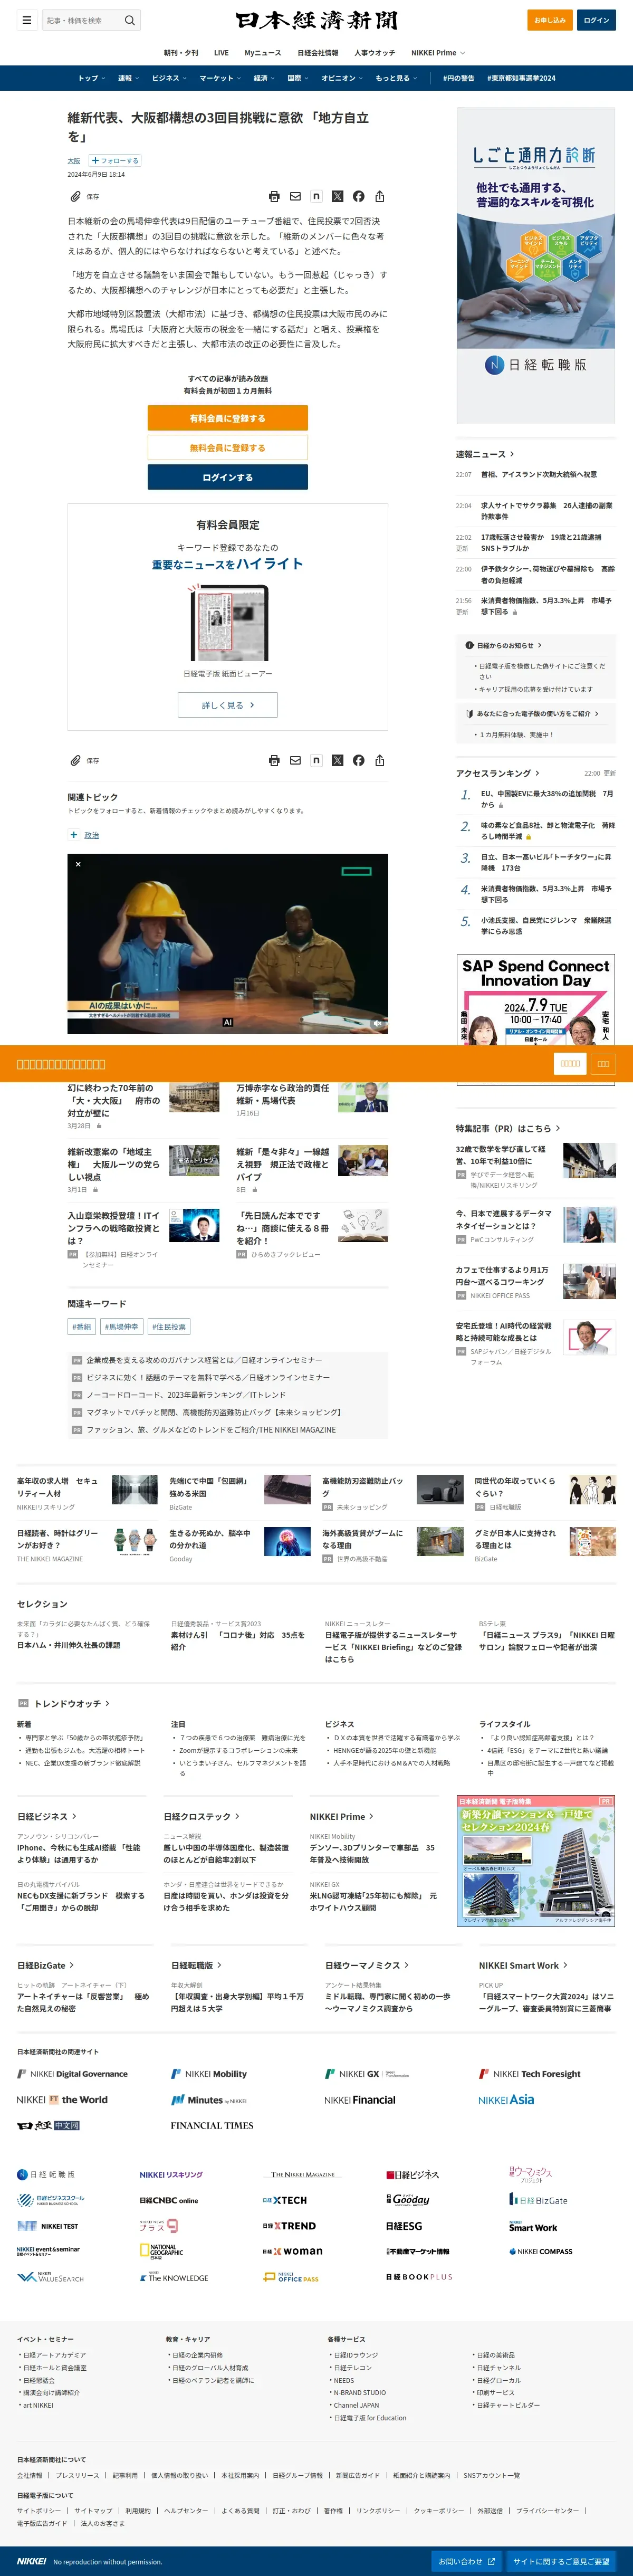Click the お問い合わせ footer button
The width and height of the screenshot is (633, 2576).
point(466,2561)
